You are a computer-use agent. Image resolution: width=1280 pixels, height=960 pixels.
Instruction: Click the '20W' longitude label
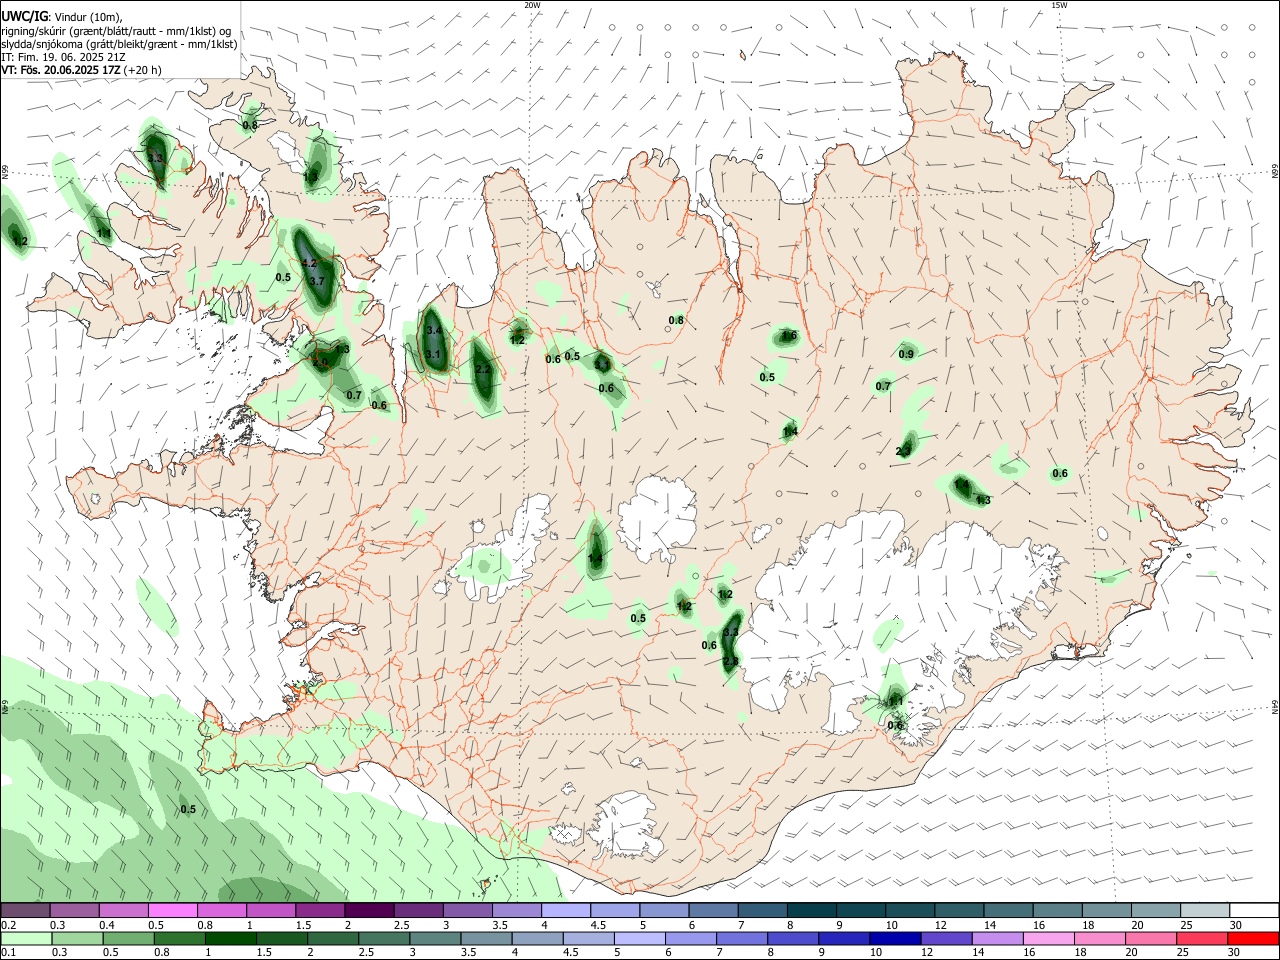click(532, 5)
